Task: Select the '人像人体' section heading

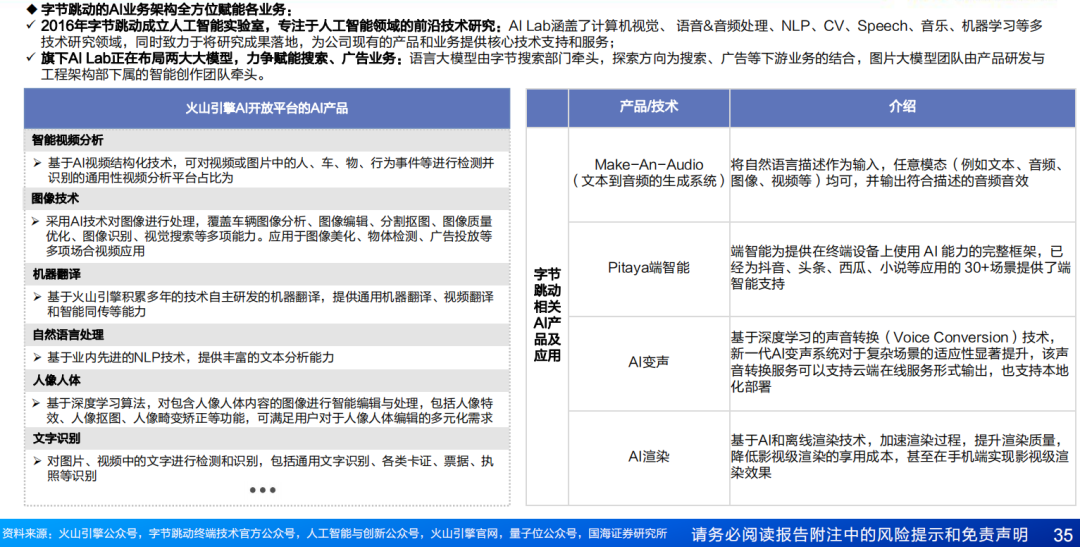Action: pyautogui.click(x=56, y=380)
